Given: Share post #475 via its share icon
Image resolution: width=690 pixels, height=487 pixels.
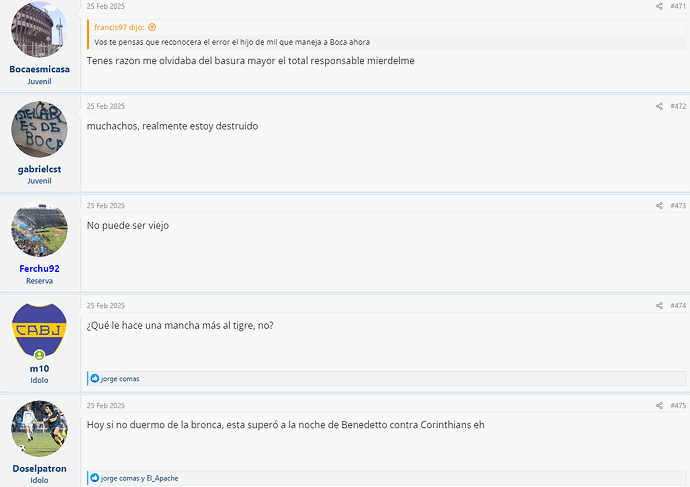Looking at the screenshot, I should pos(659,405).
